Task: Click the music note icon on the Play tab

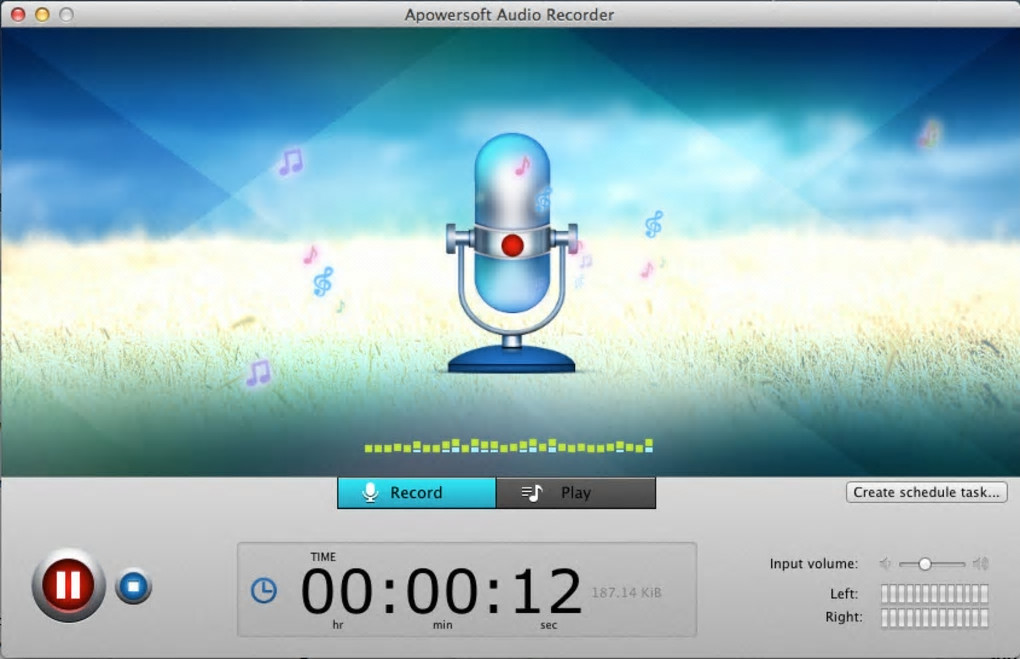Action: 531,493
